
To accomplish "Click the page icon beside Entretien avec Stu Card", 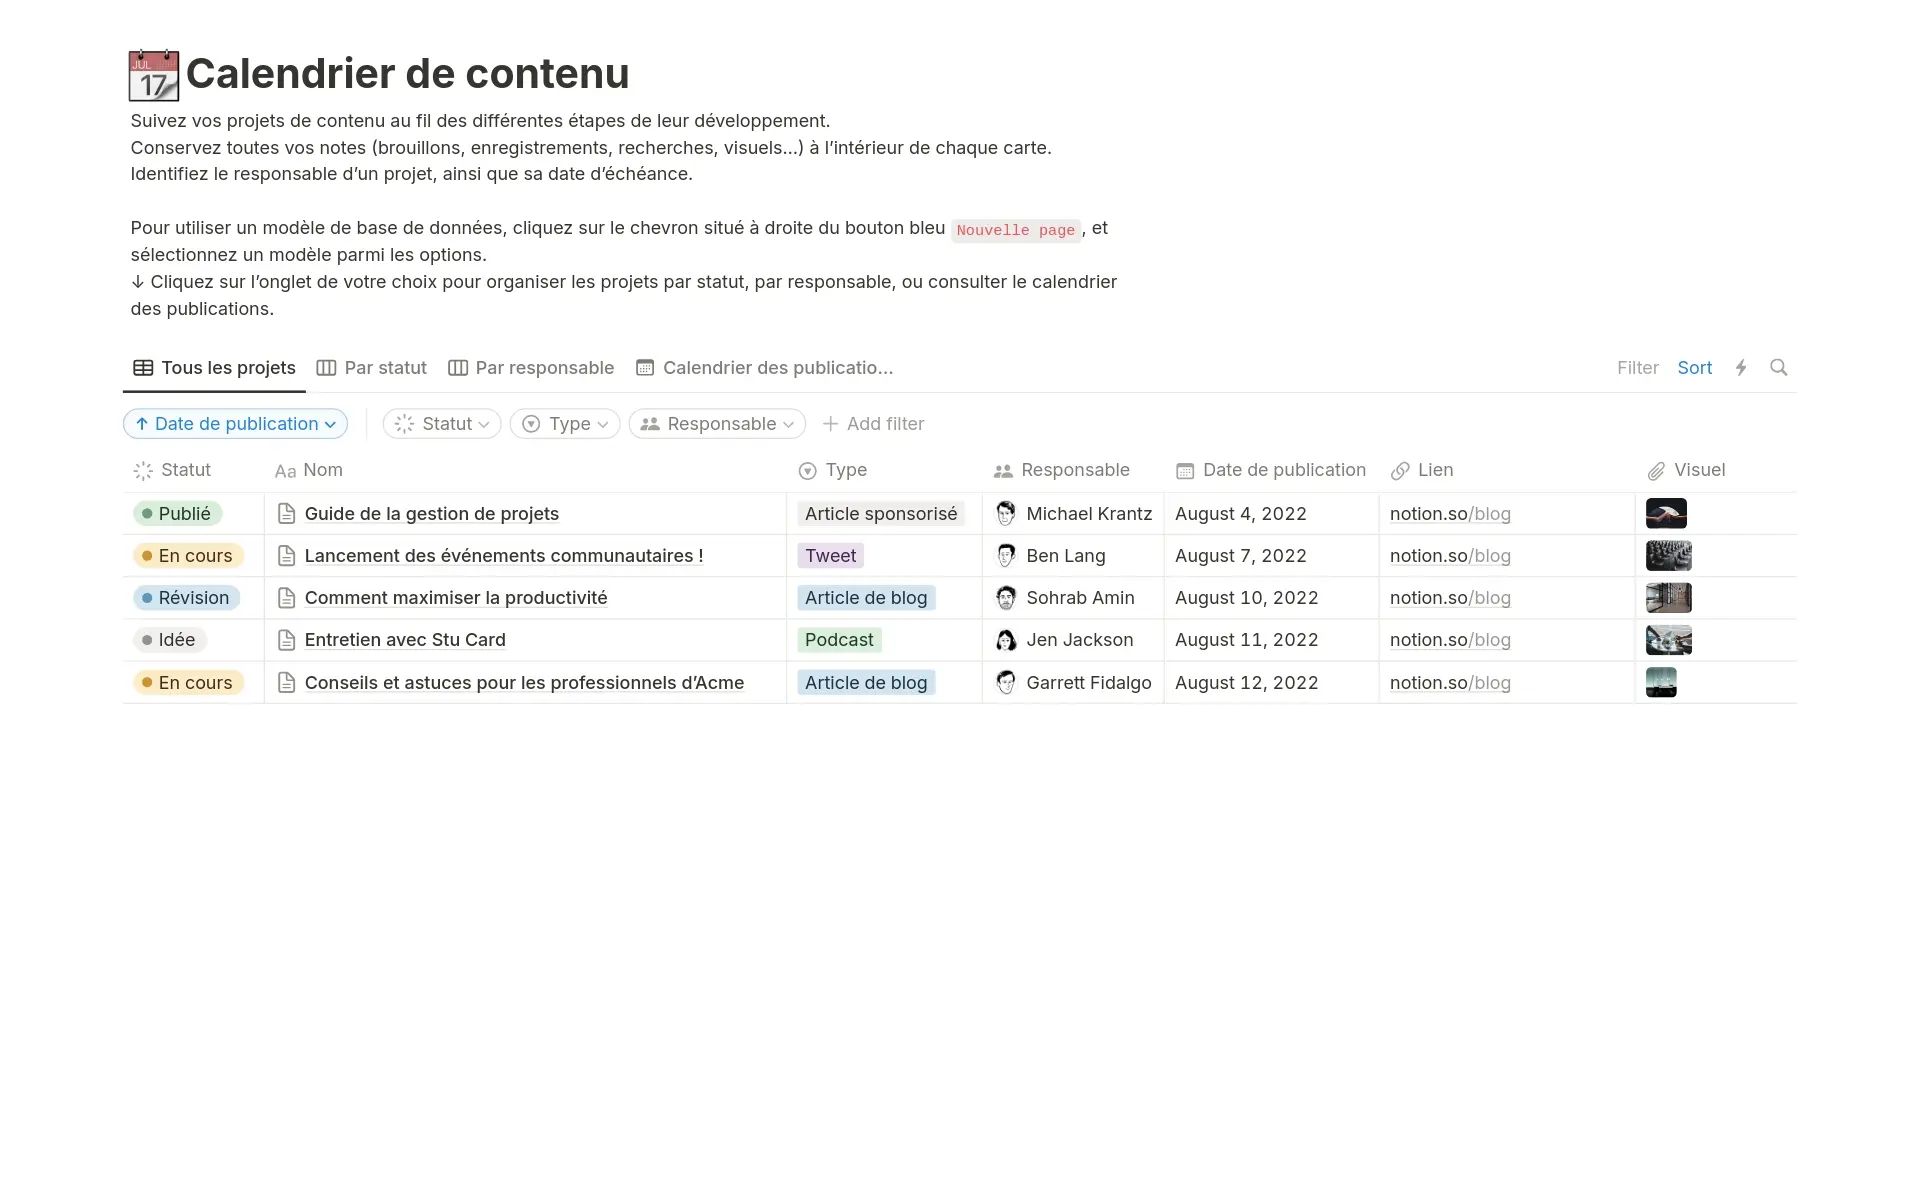I will tap(286, 639).
